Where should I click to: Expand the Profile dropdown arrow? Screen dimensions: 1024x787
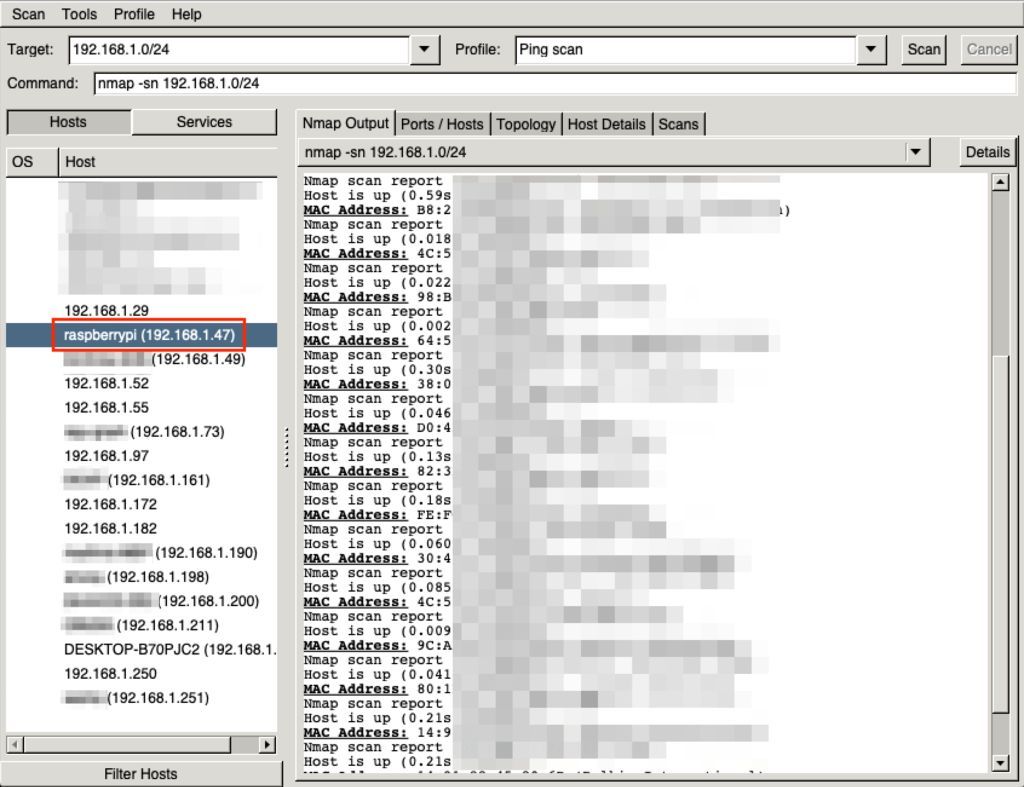pos(871,50)
